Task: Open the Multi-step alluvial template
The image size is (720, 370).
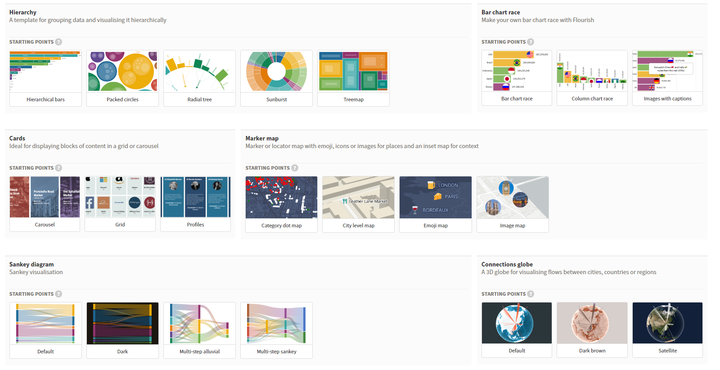Action: point(199,330)
